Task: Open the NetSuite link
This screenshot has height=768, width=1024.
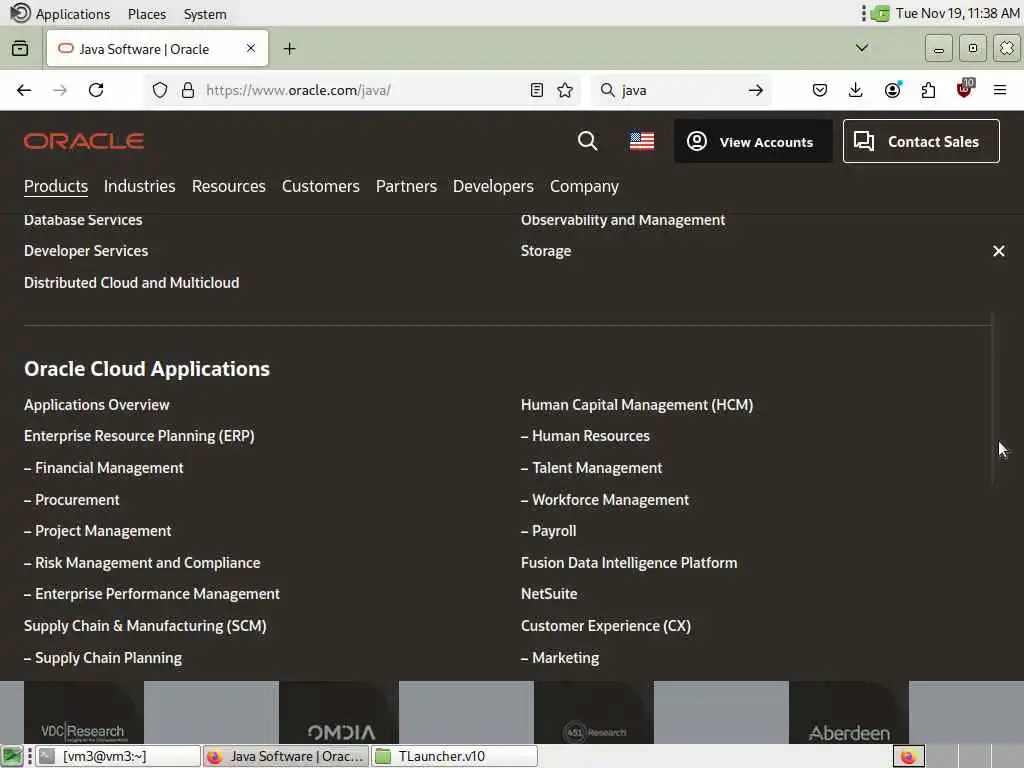Action: pyautogui.click(x=549, y=594)
